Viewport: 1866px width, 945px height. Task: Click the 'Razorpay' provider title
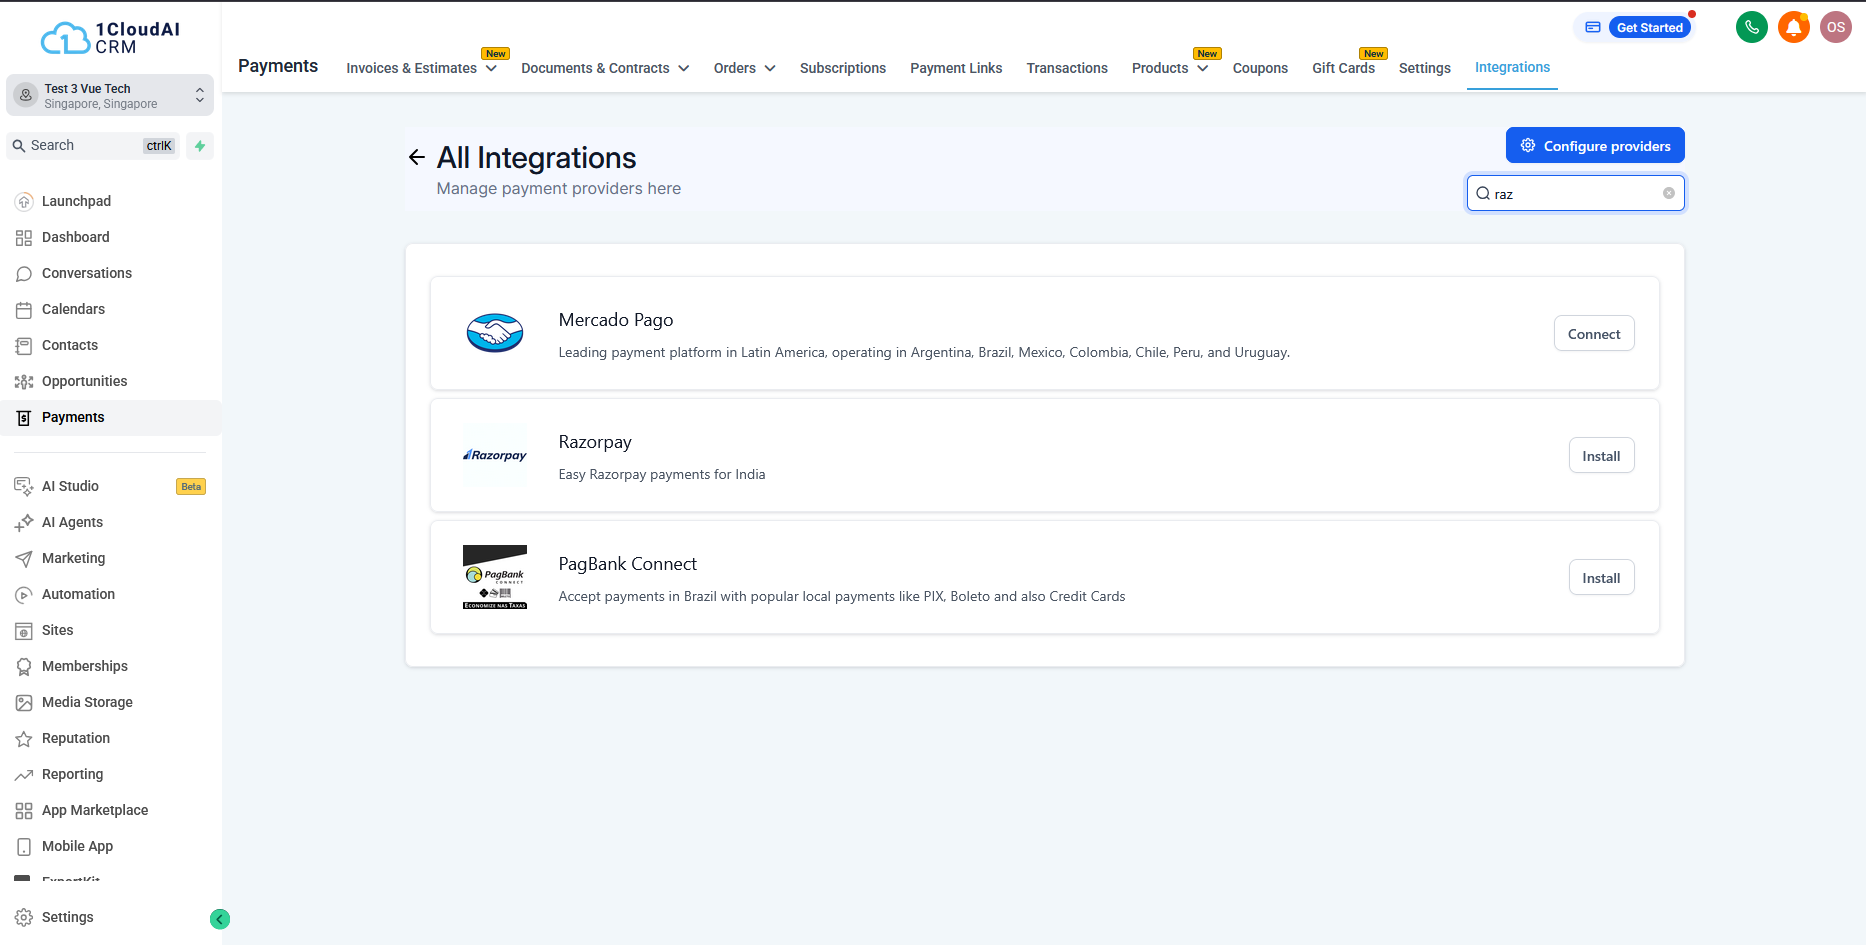pos(595,442)
